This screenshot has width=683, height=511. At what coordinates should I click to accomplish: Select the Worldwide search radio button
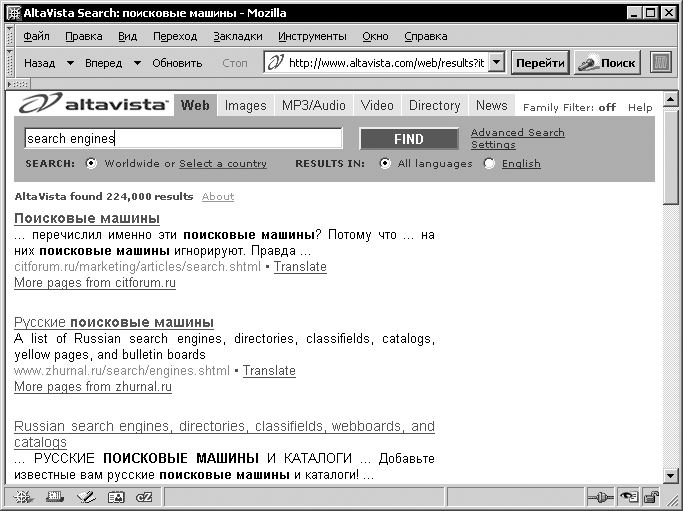91,163
